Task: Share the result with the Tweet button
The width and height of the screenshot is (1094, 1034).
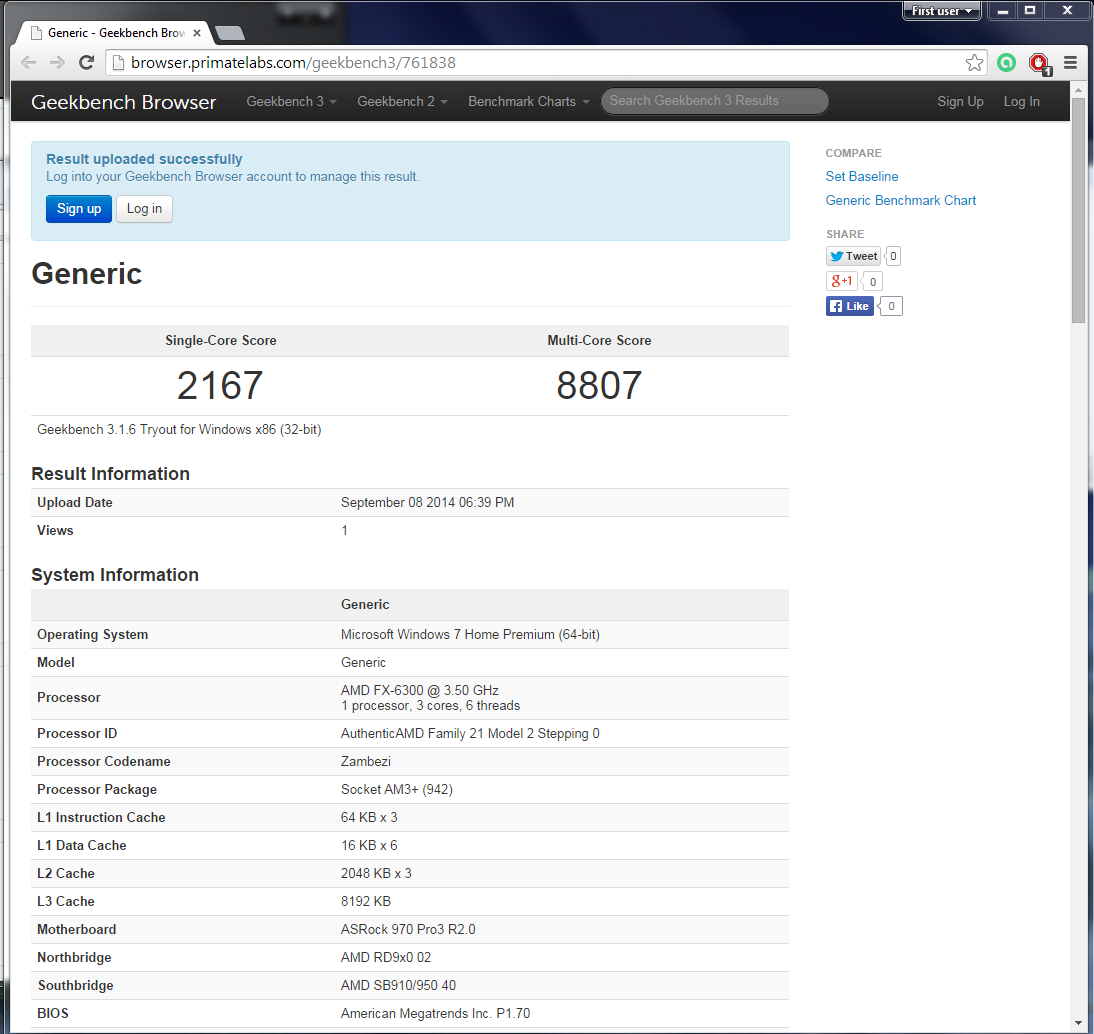Action: pyautogui.click(x=853, y=256)
